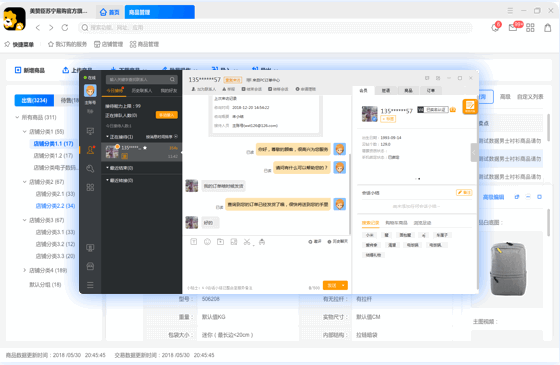Select the 出售(3234) tab
This screenshot has height=365, width=560.
pos(34,100)
